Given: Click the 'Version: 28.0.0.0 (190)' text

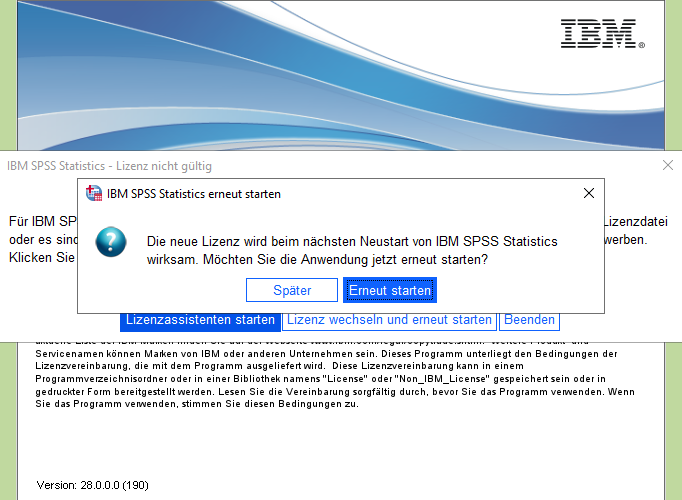Looking at the screenshot, I should [93, 485].
